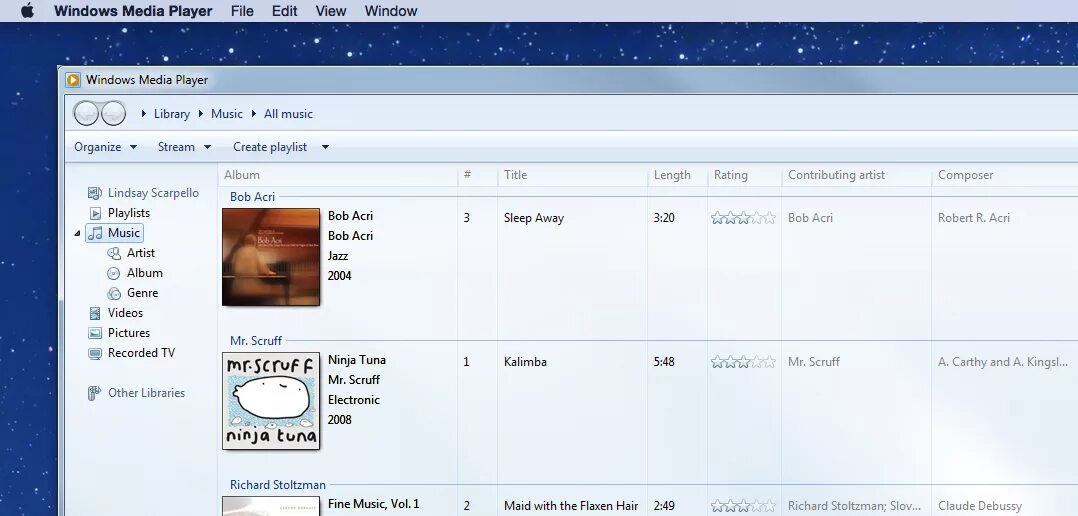Click the Windows Media Player title bar icon
Screen dimensions: 1078x516
73,80
